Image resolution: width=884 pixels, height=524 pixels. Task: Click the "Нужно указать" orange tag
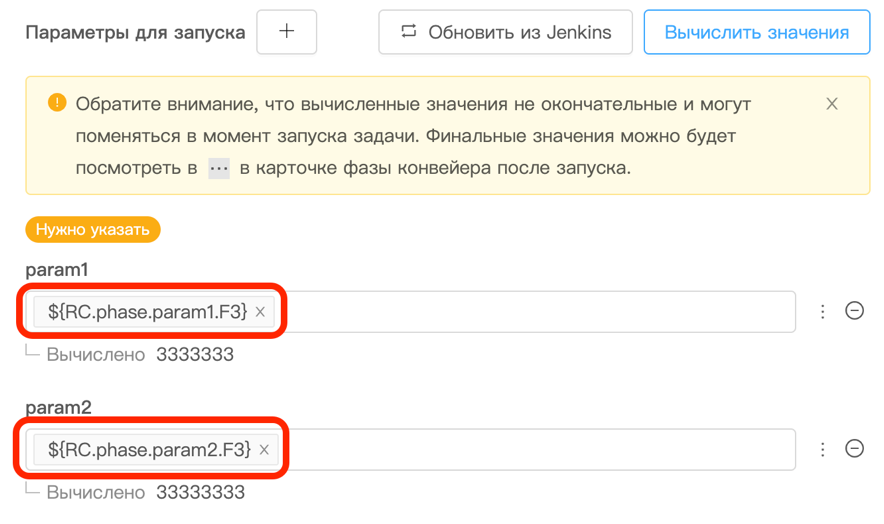coord(93,230)
